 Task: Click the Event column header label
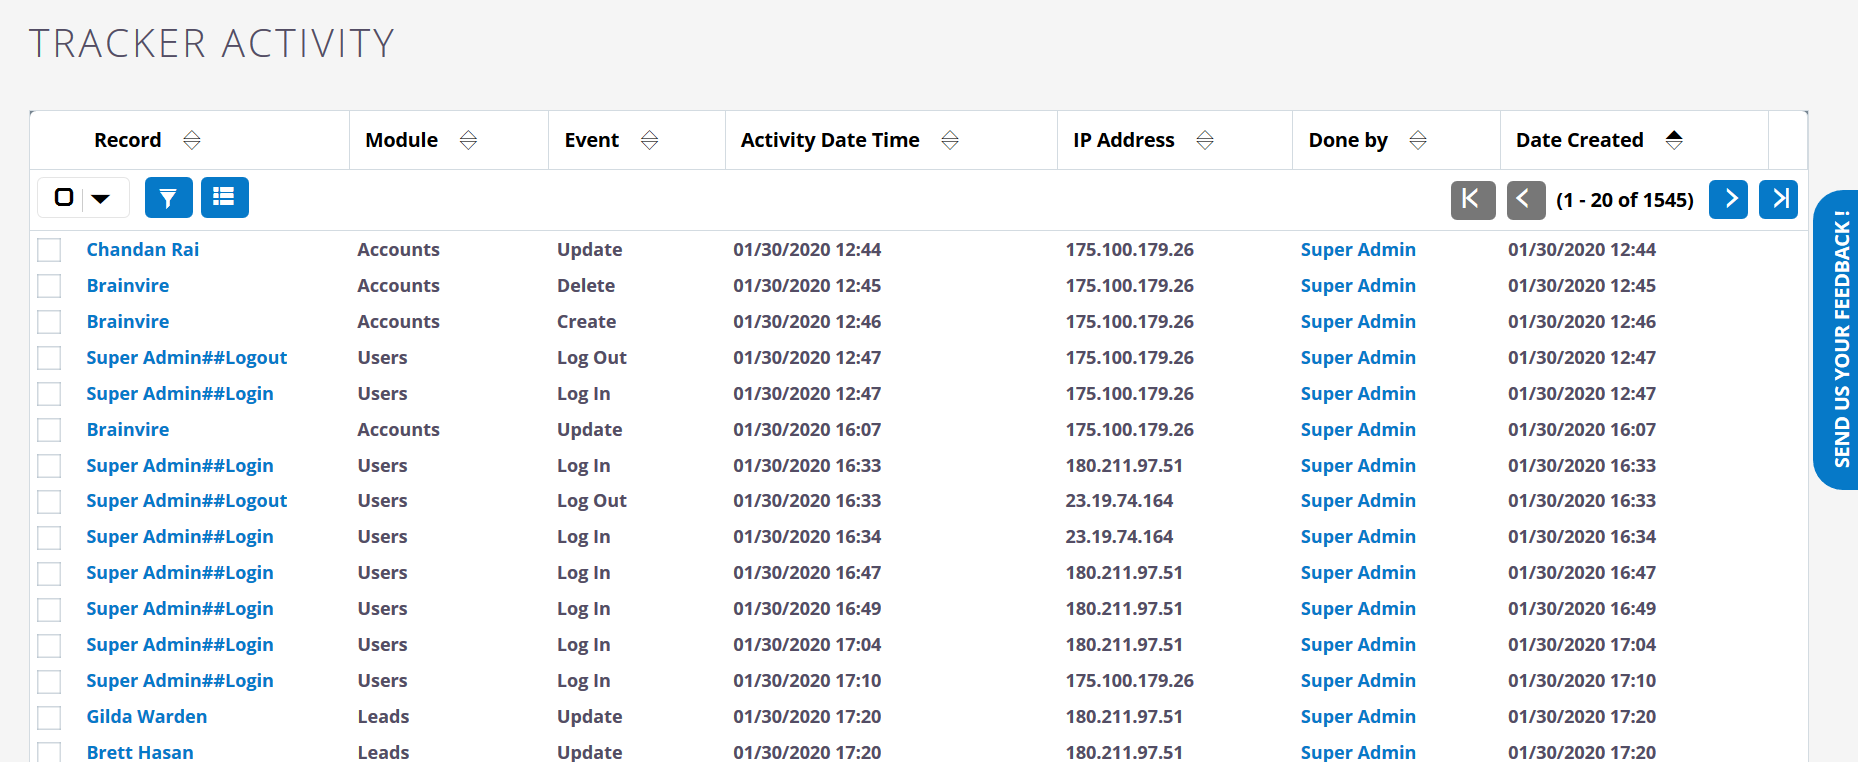tap(592, 140)
